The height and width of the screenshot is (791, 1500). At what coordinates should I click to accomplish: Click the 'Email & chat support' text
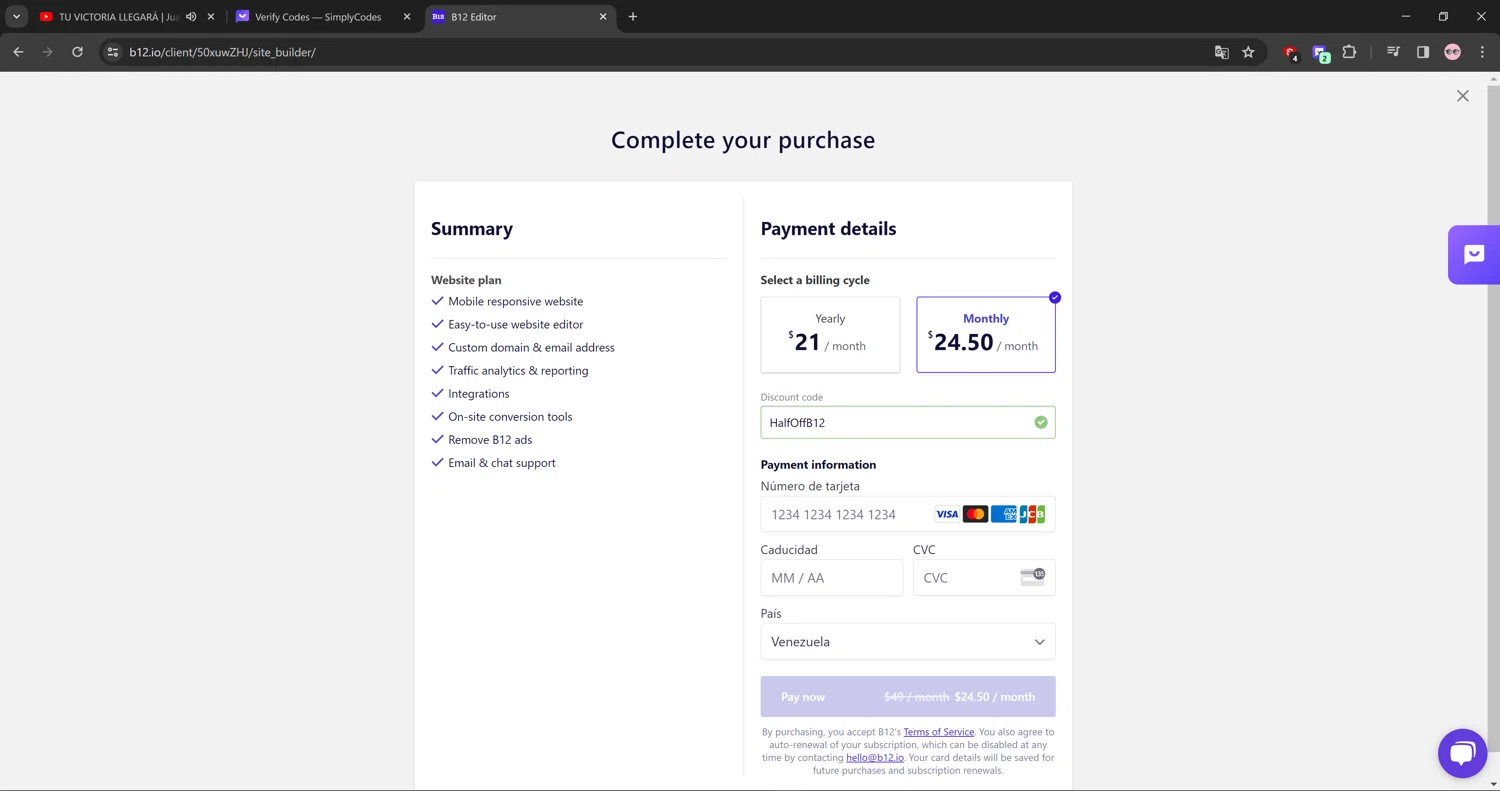pyautogui.click(x=502, y=462)
